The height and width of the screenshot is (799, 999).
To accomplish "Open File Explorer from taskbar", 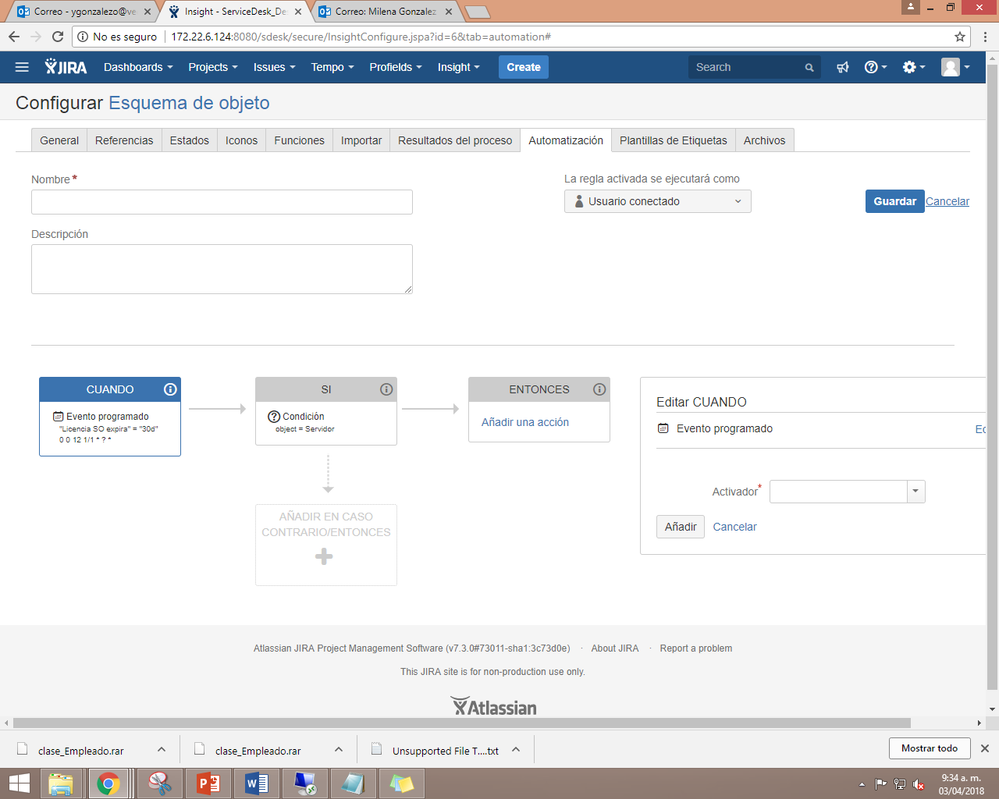I will pyautogui.click(x=61, y=784).
